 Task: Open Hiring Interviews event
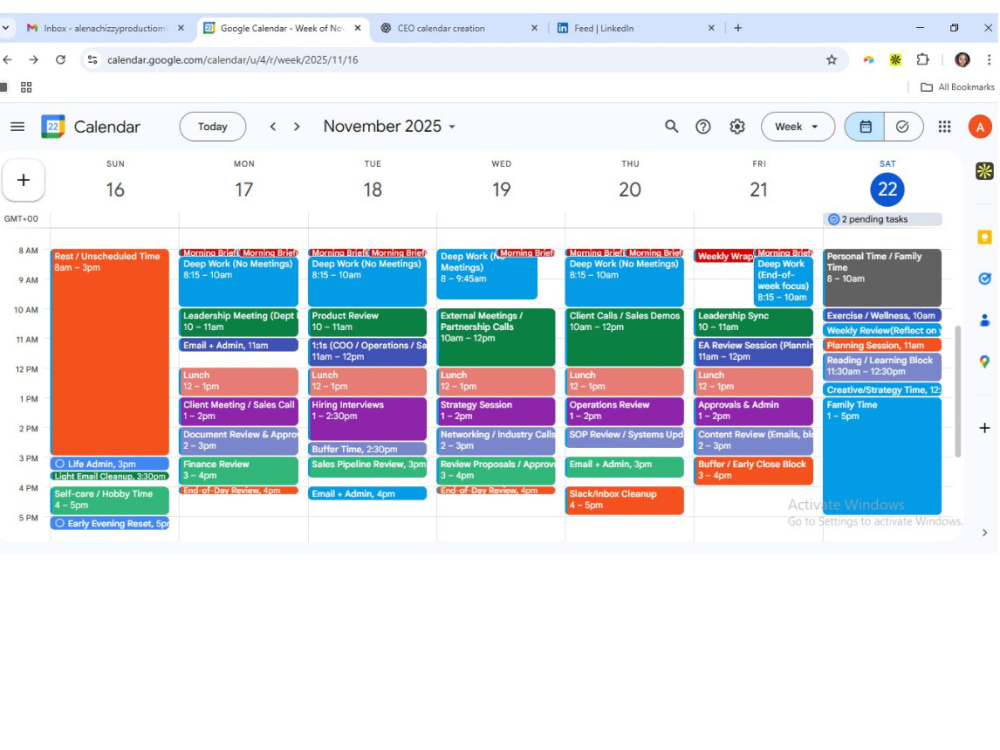pyautogui.click(x=367, y=418)
